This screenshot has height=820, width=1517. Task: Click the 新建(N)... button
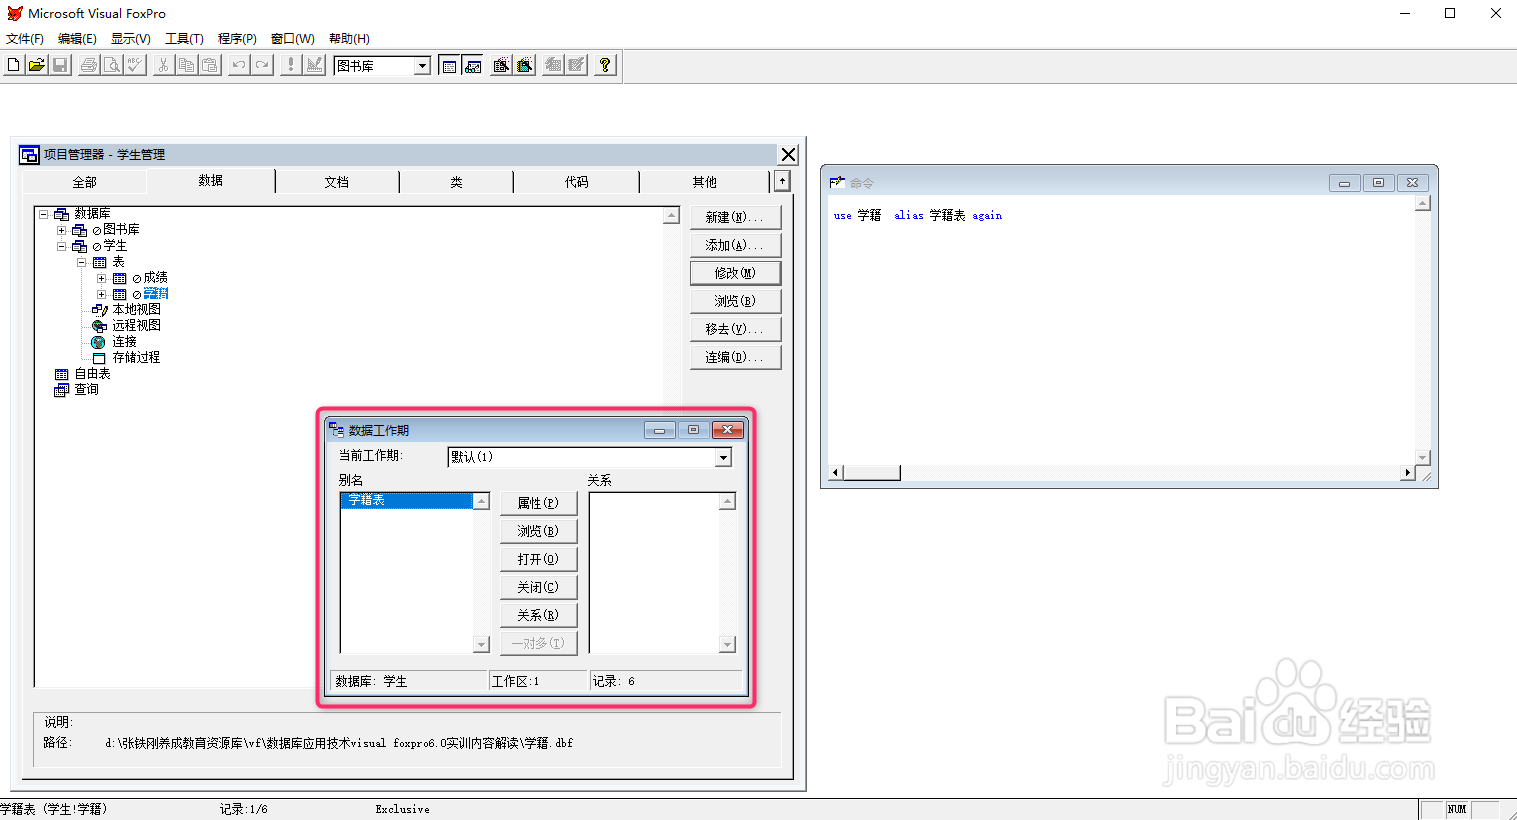[x=735, y=217]
